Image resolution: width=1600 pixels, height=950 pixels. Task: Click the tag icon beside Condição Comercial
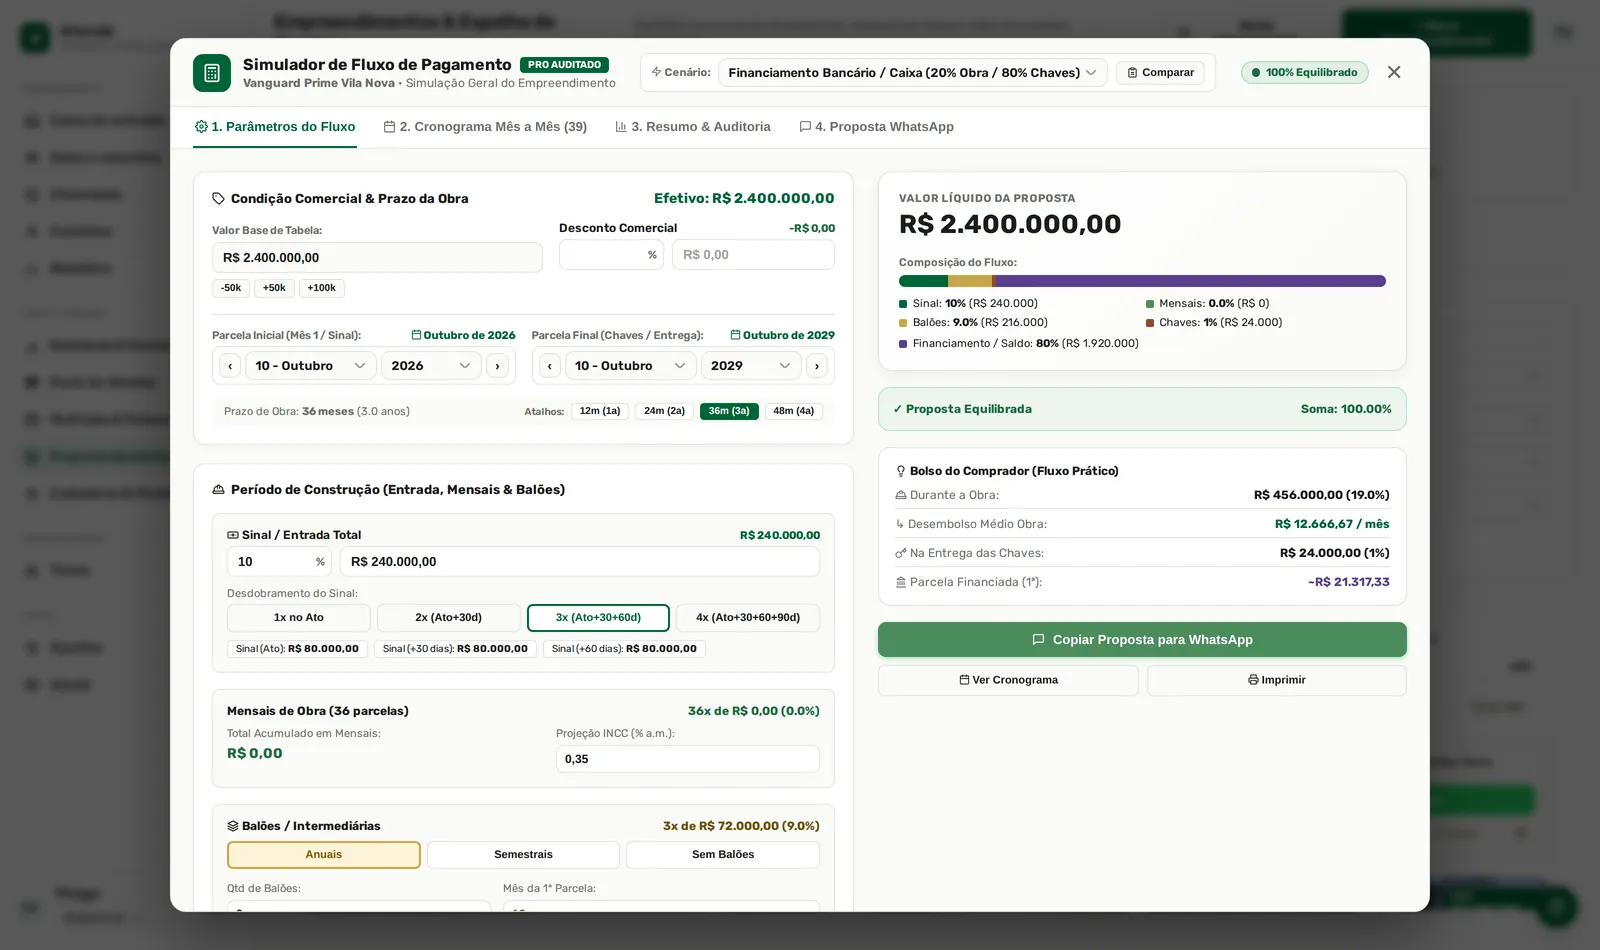(x=218, y=199)
